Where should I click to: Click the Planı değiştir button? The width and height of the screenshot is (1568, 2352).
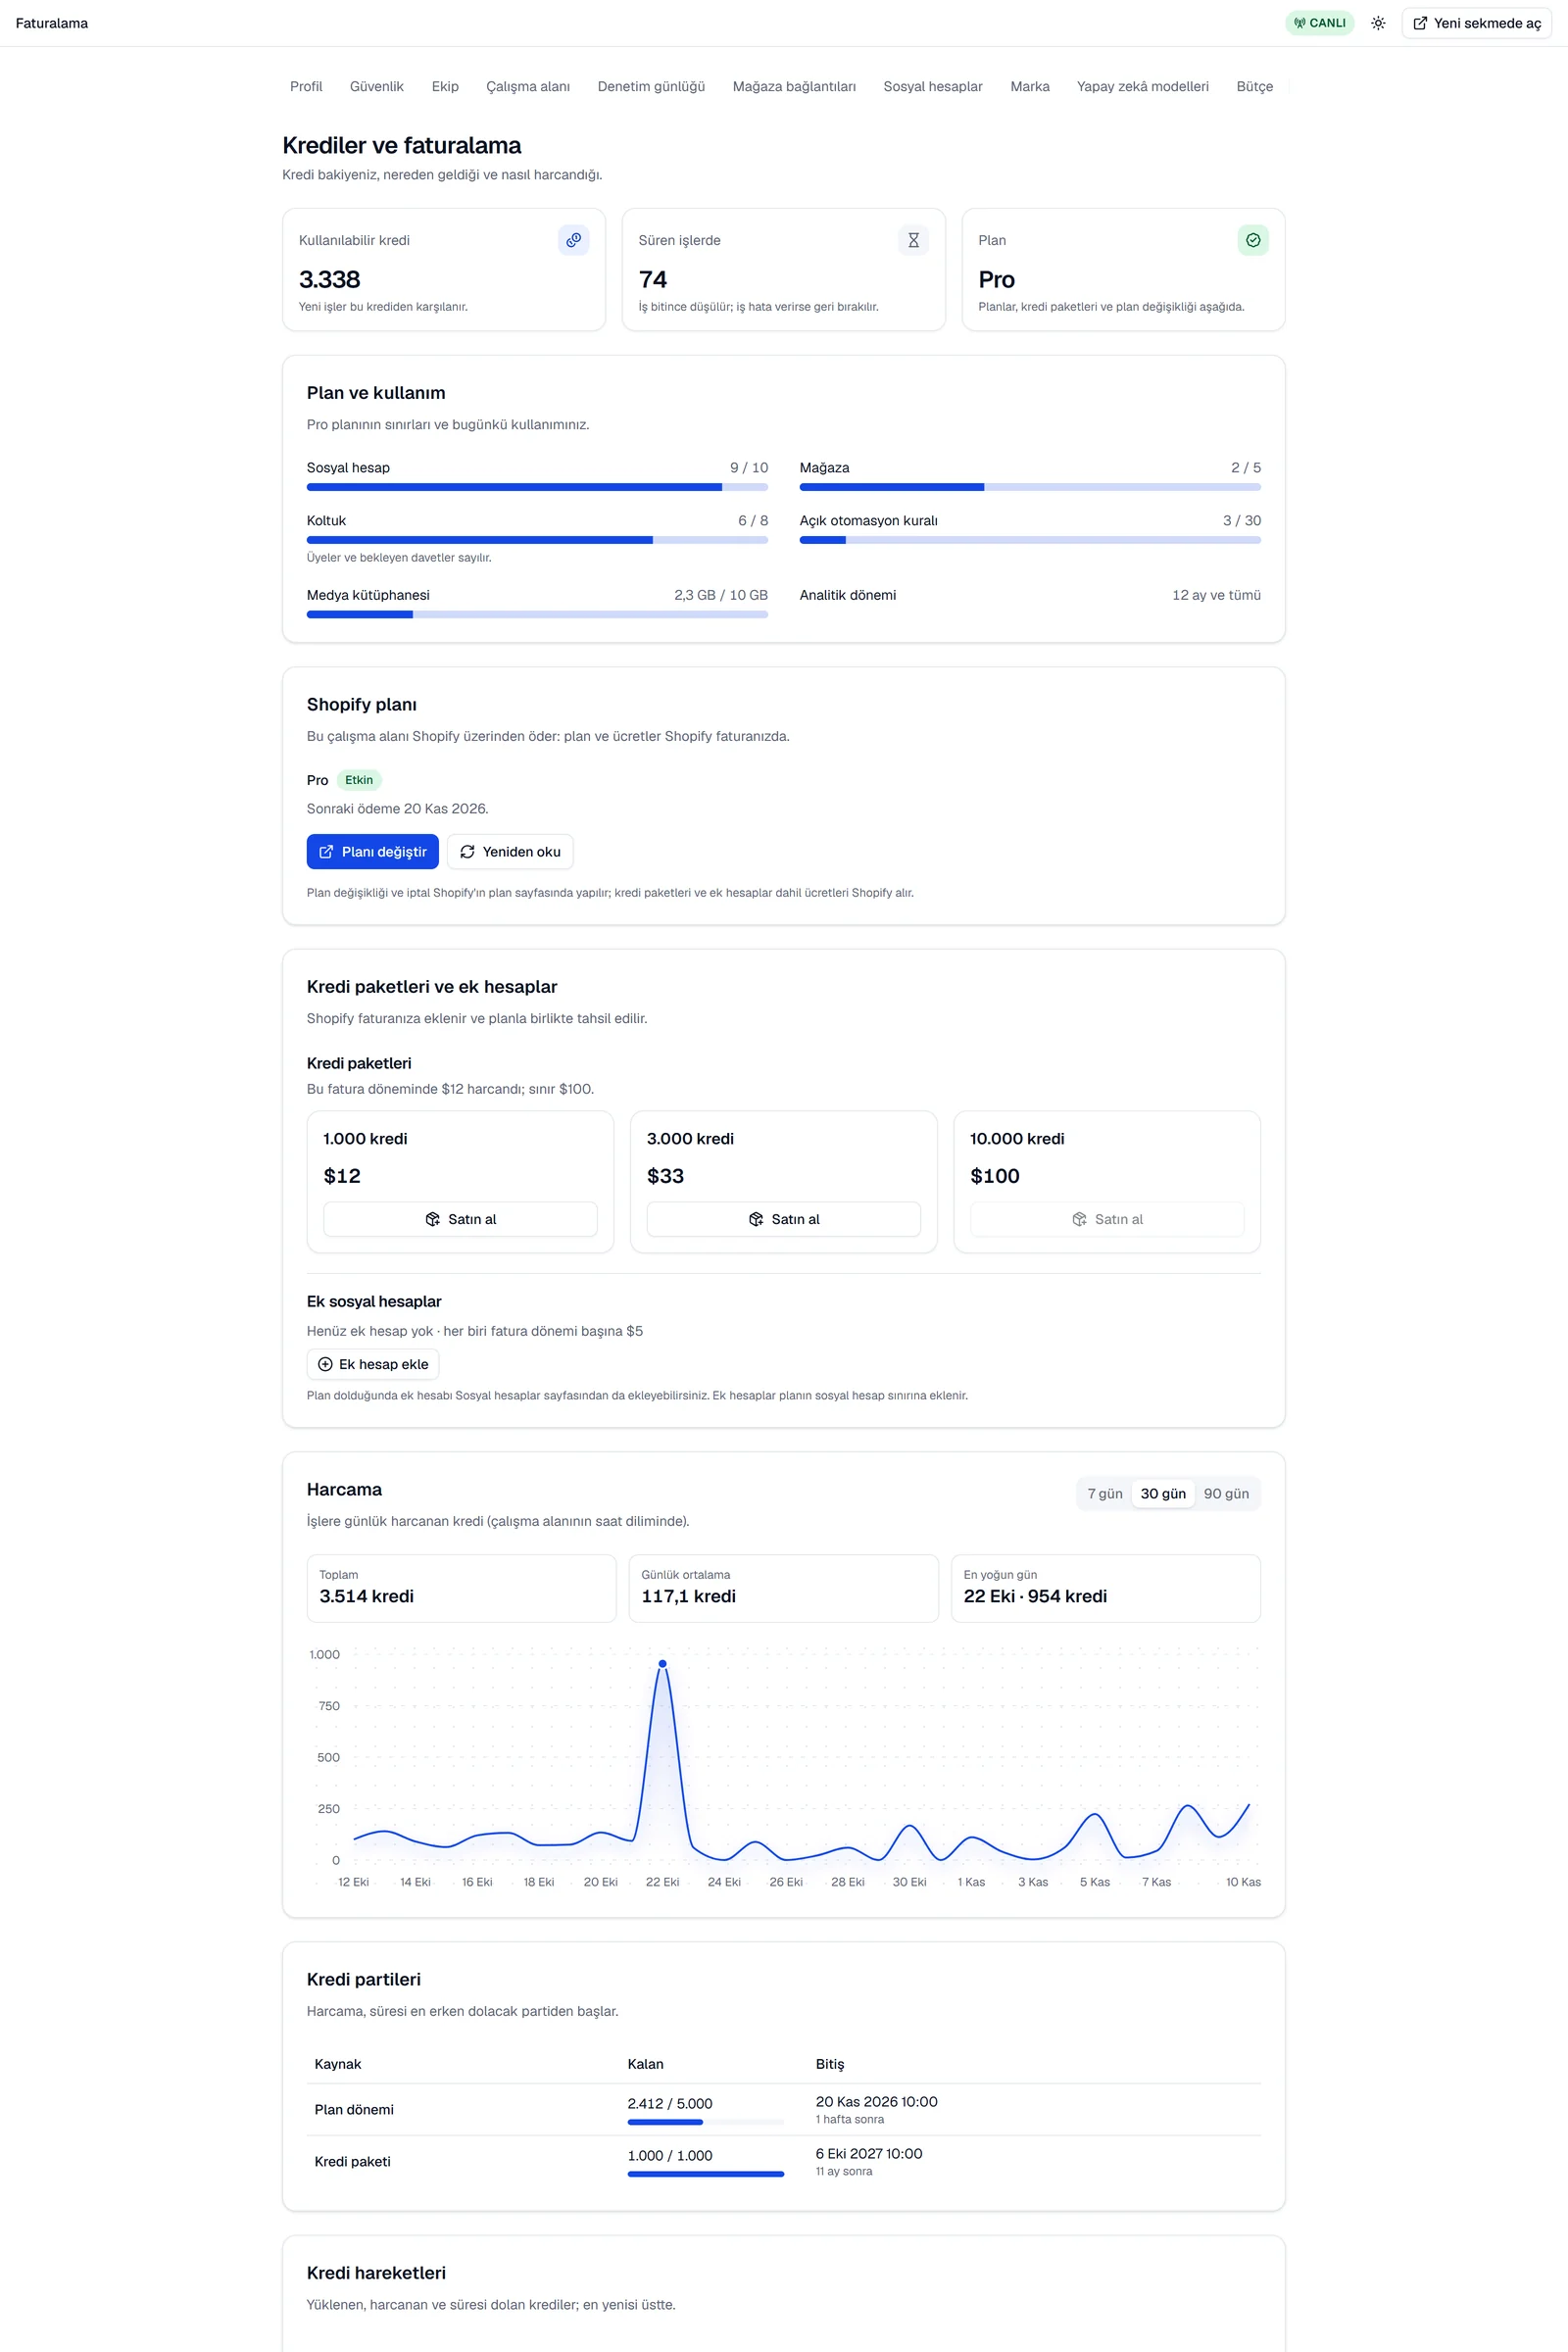click(x=373, y=852)
